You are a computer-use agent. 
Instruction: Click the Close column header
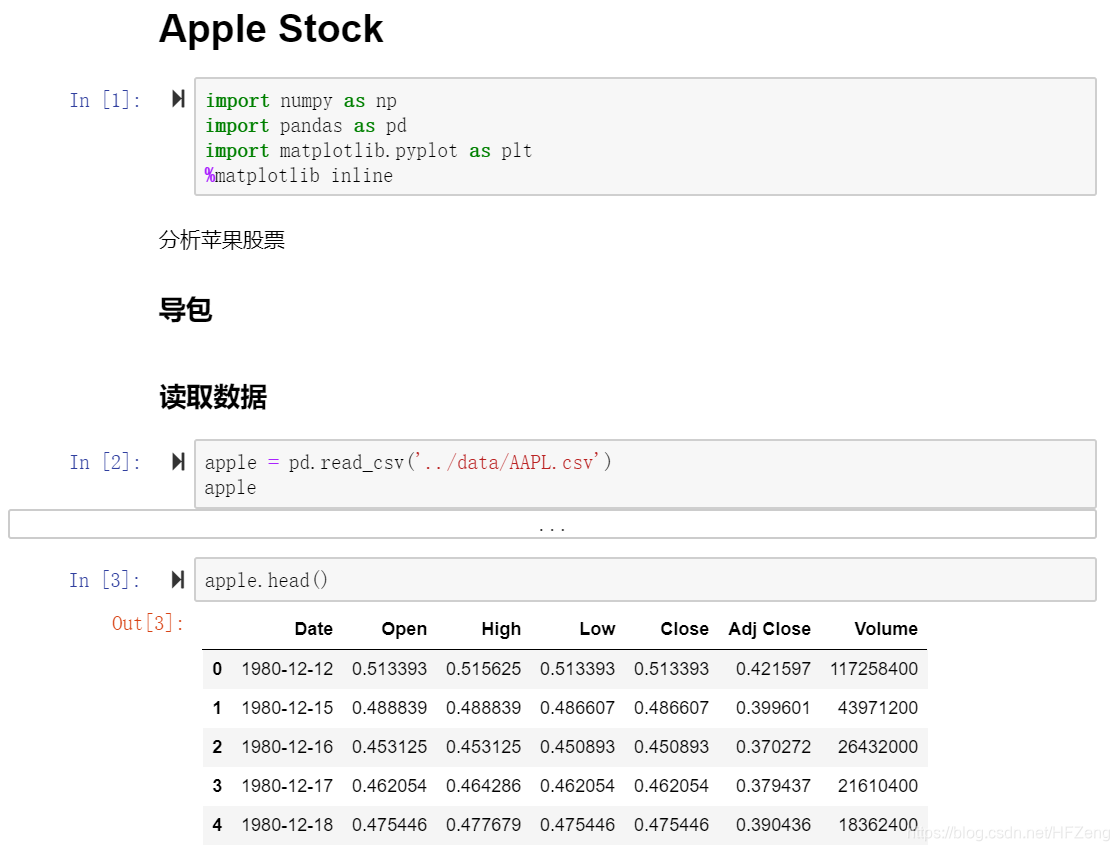(x=684, y=629)
